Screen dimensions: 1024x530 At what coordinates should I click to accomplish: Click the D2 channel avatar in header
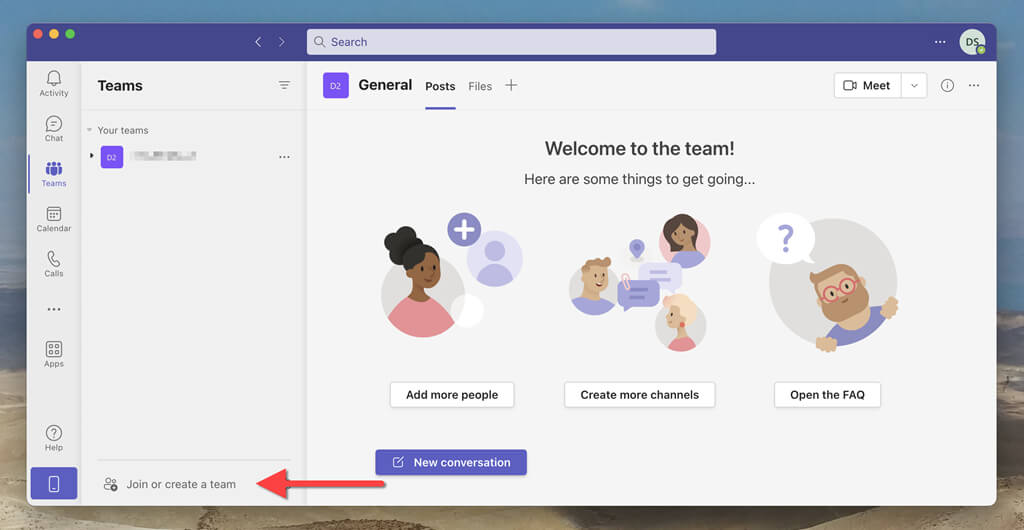point(336,86)
